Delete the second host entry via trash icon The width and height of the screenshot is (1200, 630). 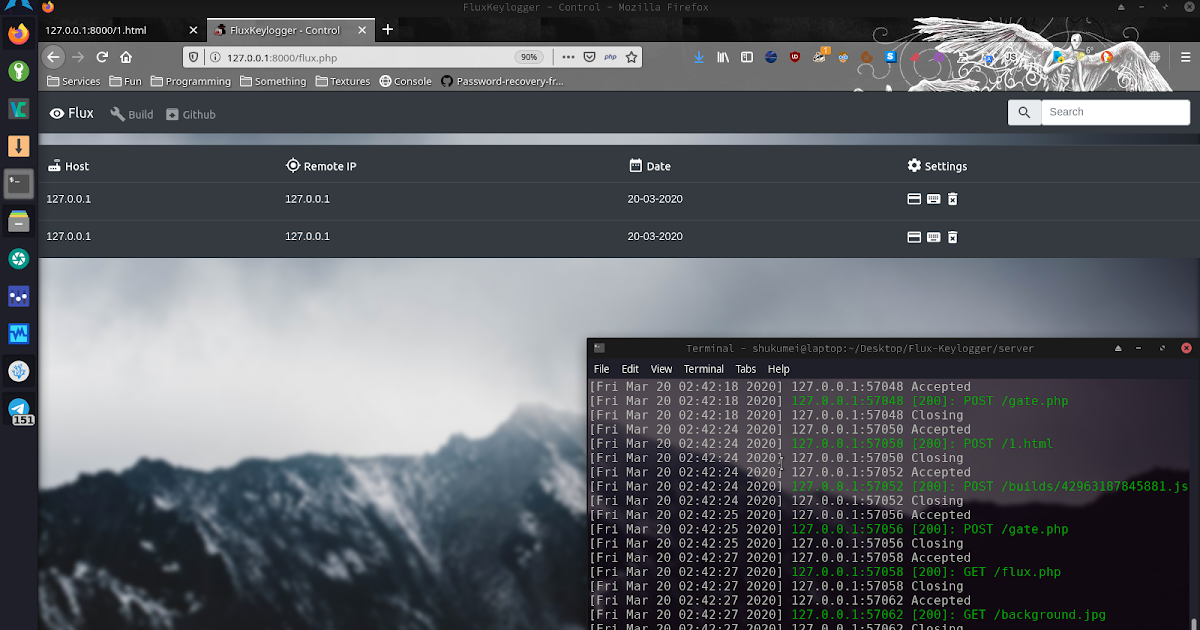[x=952, y=237]
